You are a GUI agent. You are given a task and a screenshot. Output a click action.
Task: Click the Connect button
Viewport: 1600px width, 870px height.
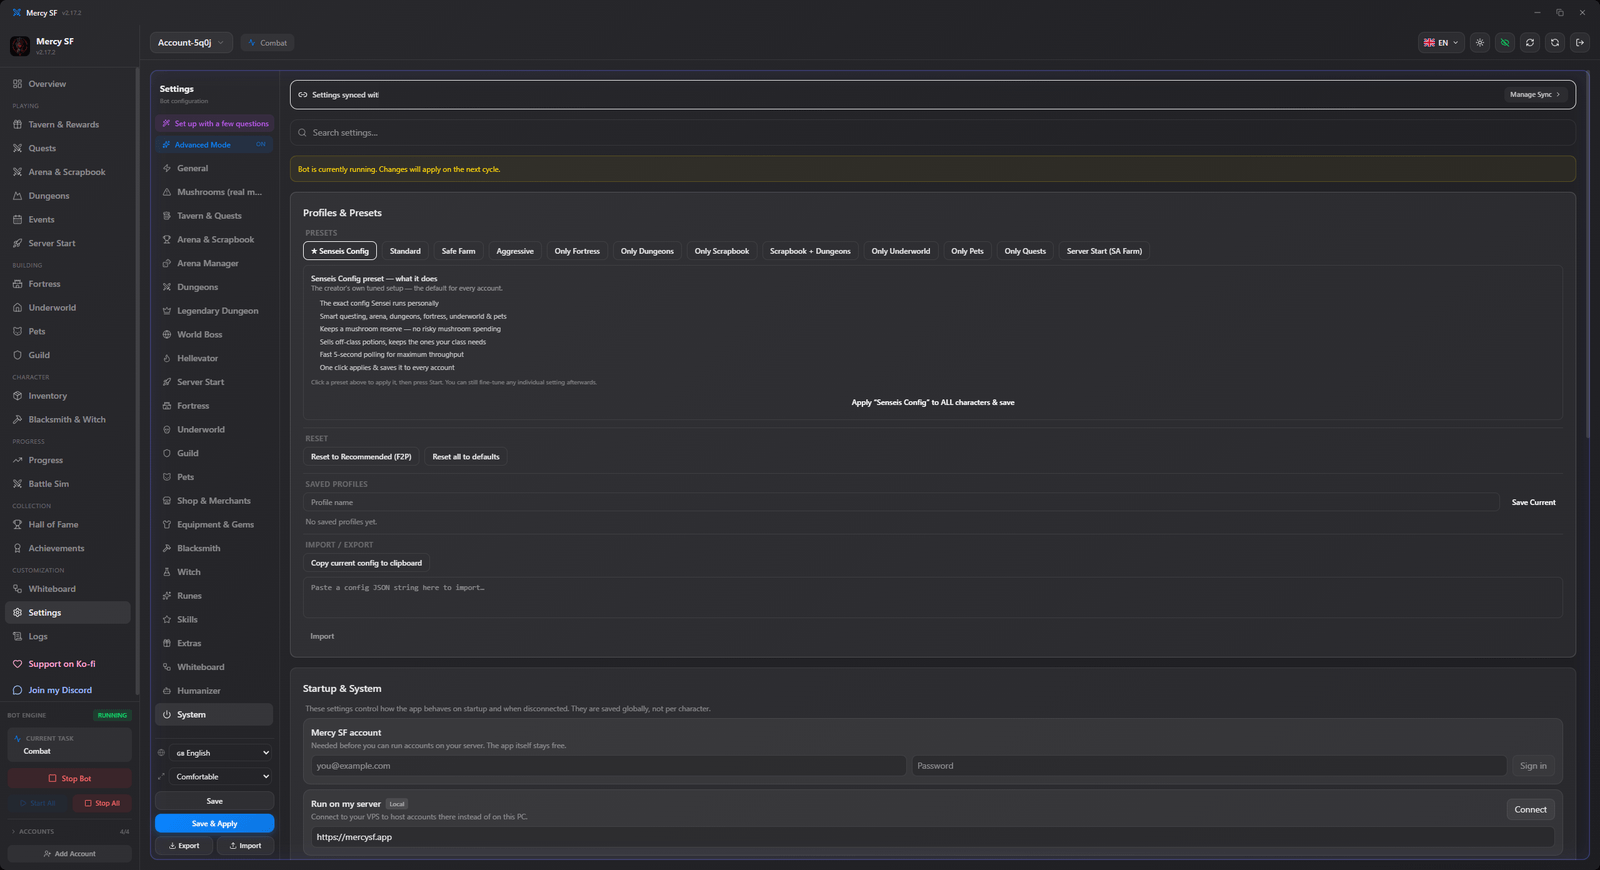tap(1530, 810)
